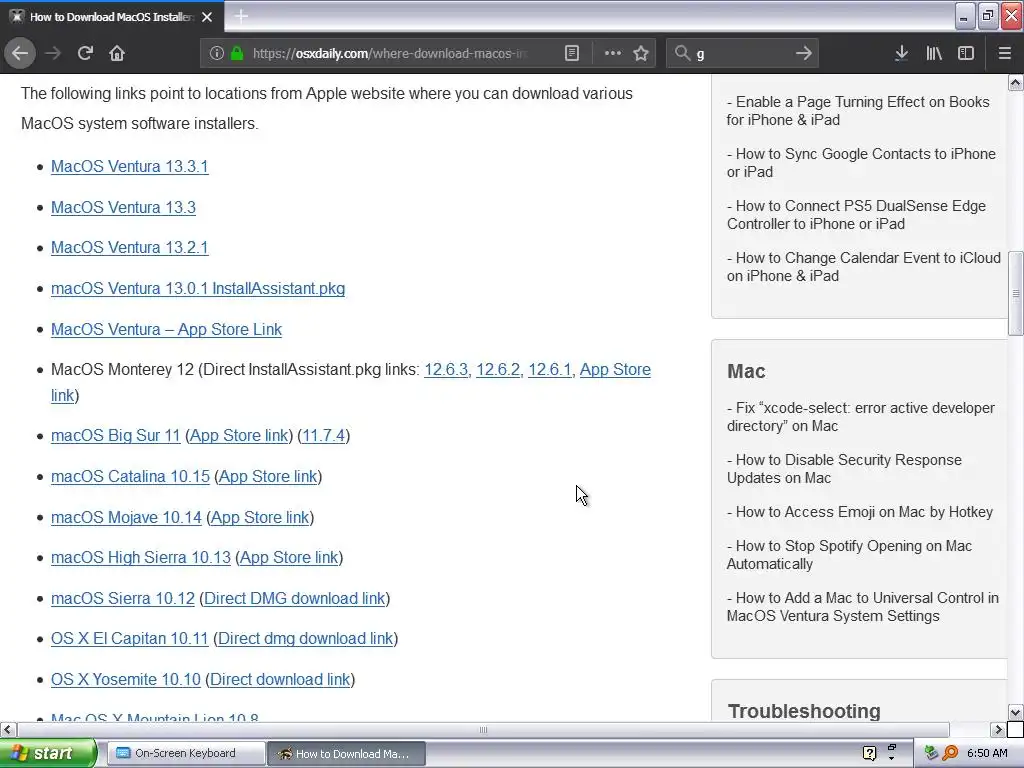This screenshot has height=768, width=1024.
Task: Open Enable a Page Turning Effect article
Action: point(858,111)
